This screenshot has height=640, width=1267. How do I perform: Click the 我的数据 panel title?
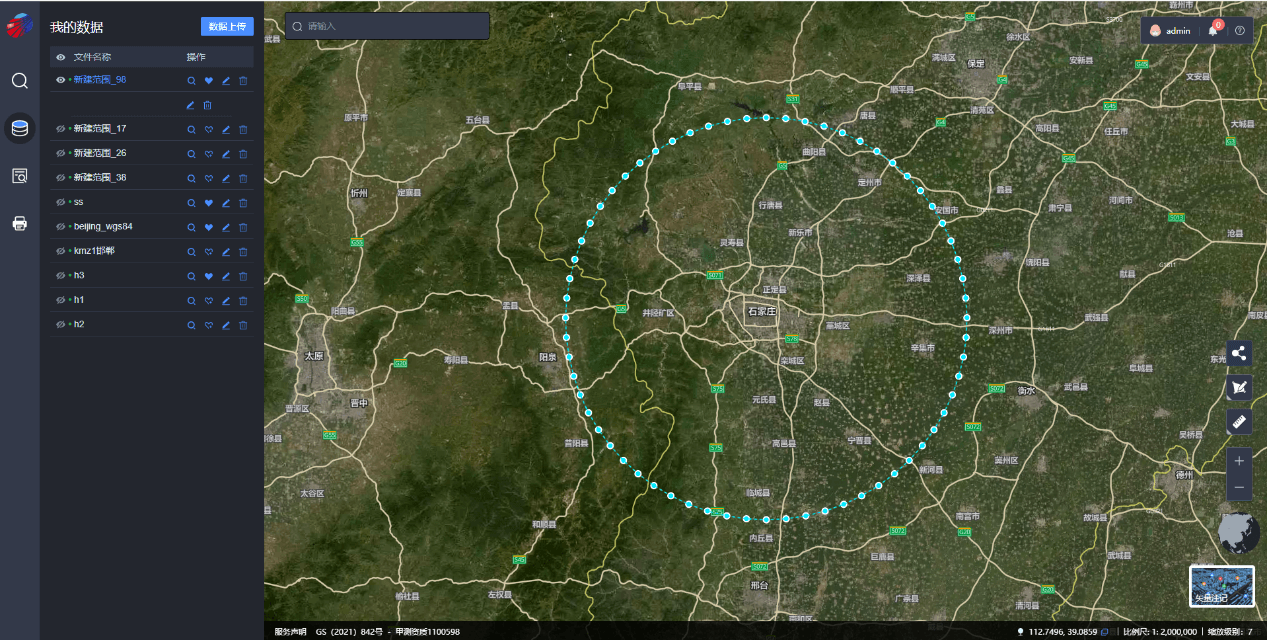click(x=76, y=27)
